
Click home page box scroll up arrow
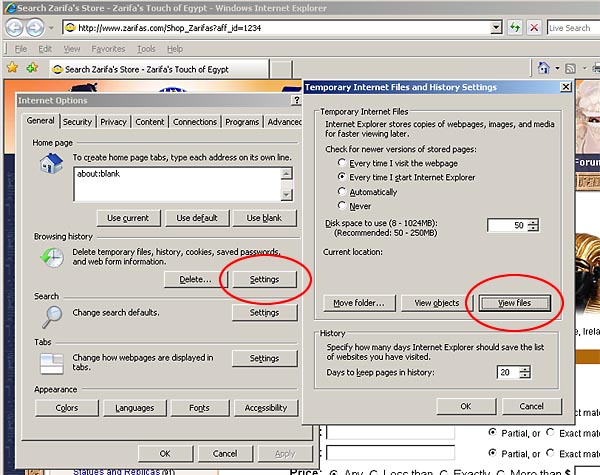pyautogui.click(x=286, y=173)
